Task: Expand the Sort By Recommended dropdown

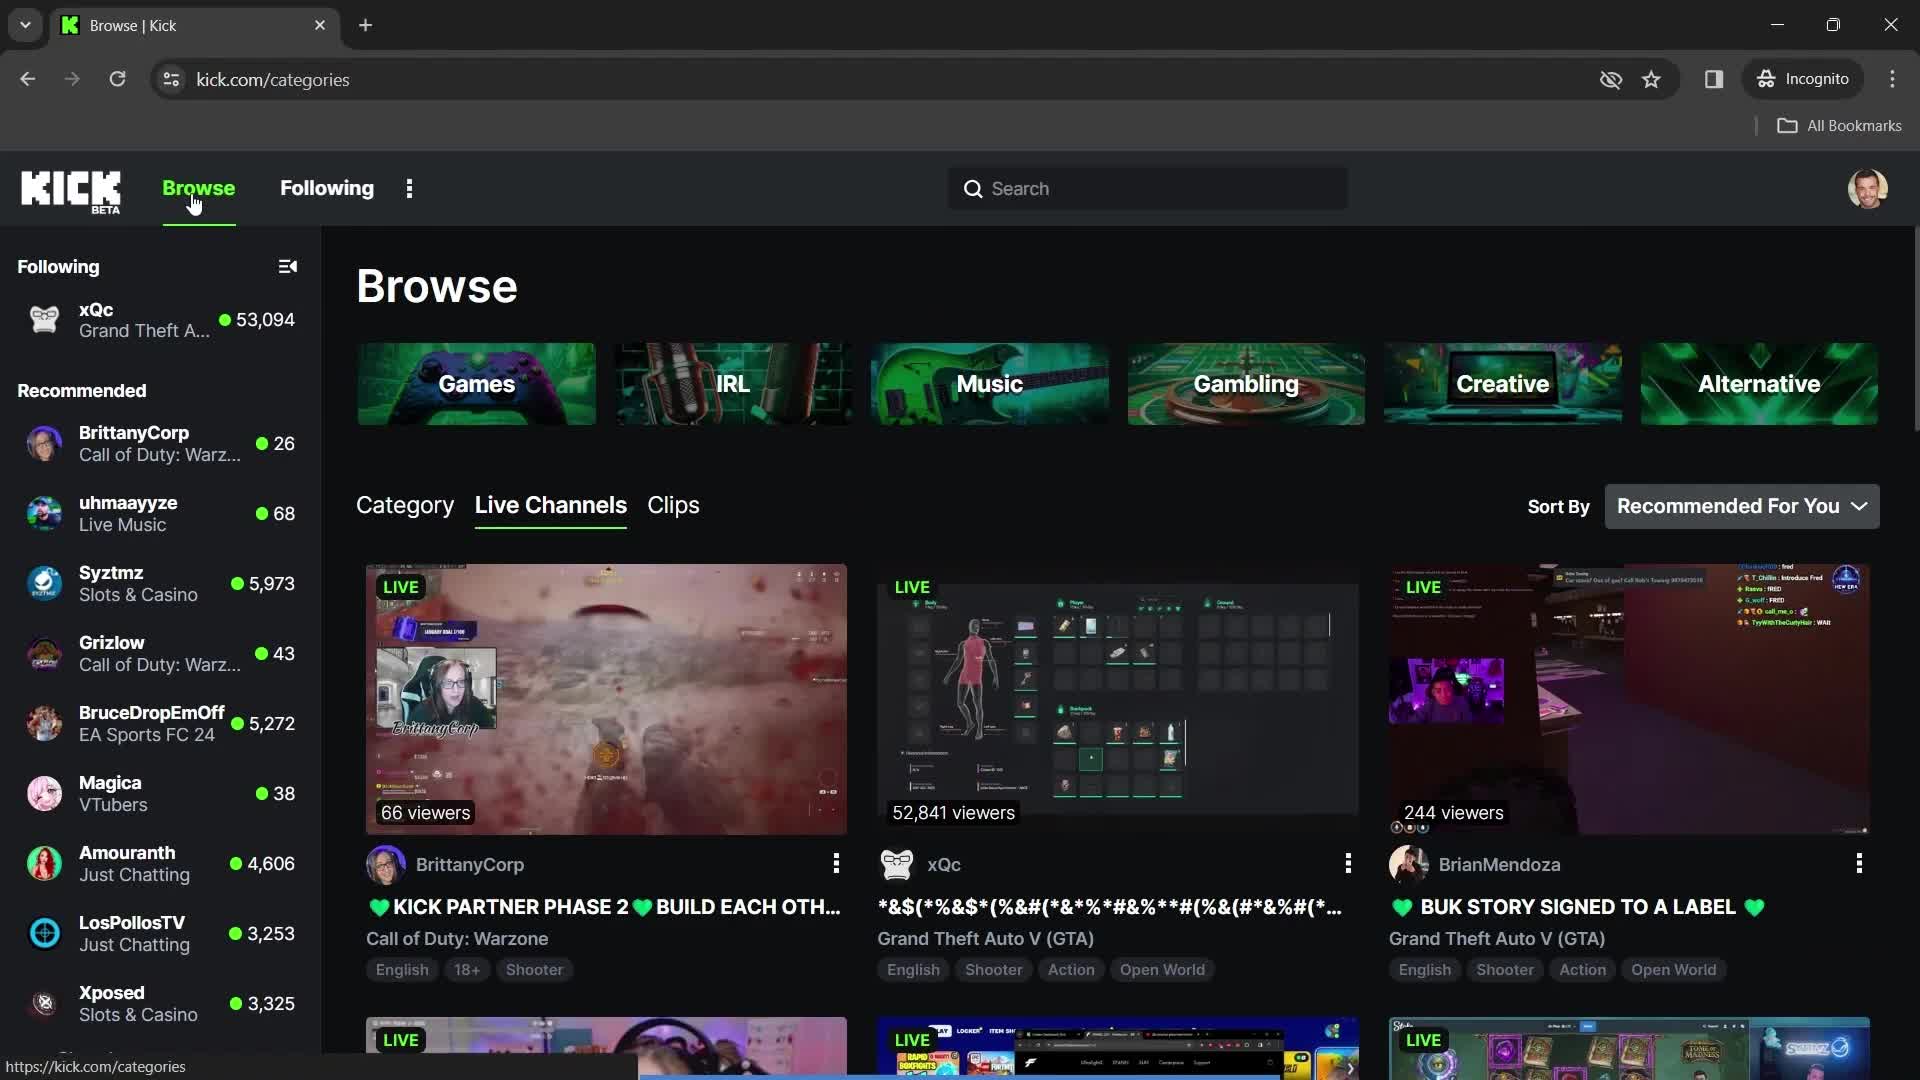Action: (1742, 505)
